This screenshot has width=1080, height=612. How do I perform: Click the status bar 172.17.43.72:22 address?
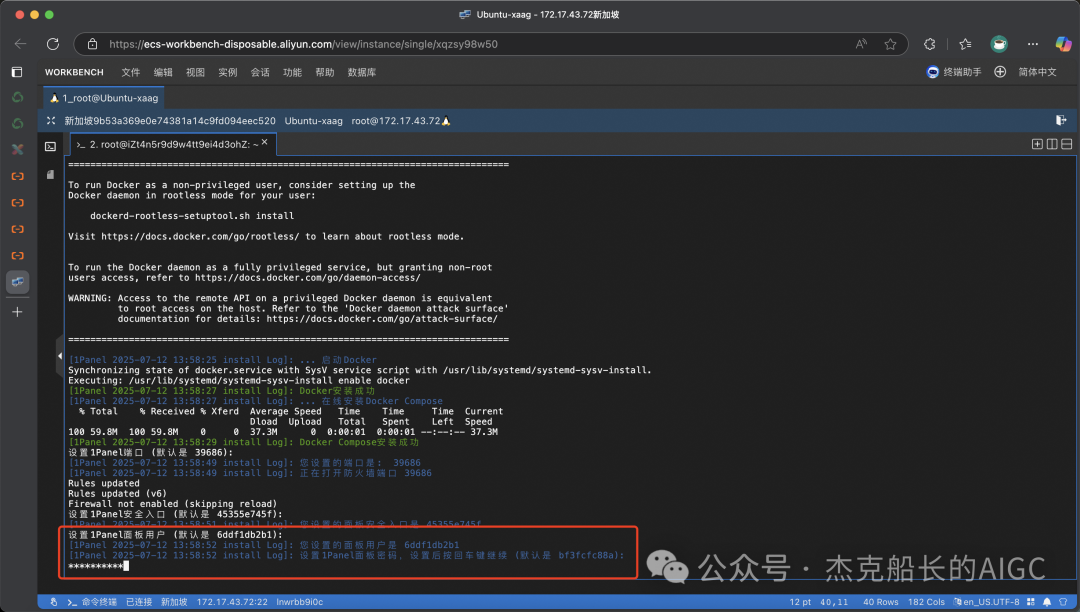click(x=232, y=602)
